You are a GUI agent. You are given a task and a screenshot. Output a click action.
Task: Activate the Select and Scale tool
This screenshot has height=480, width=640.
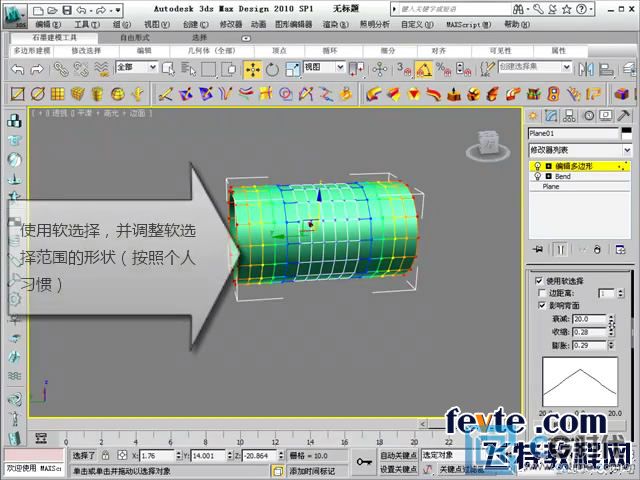point(293,69)
